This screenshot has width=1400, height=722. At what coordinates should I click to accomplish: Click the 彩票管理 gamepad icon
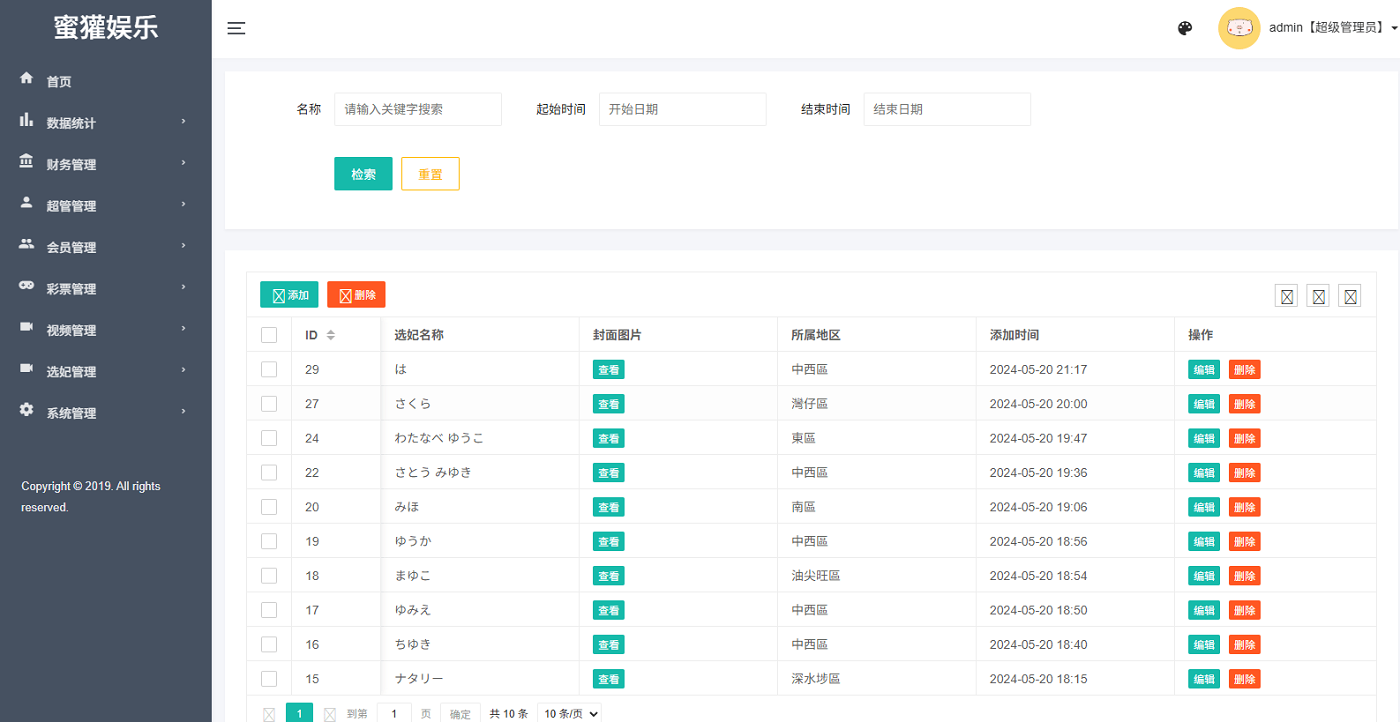27,287
